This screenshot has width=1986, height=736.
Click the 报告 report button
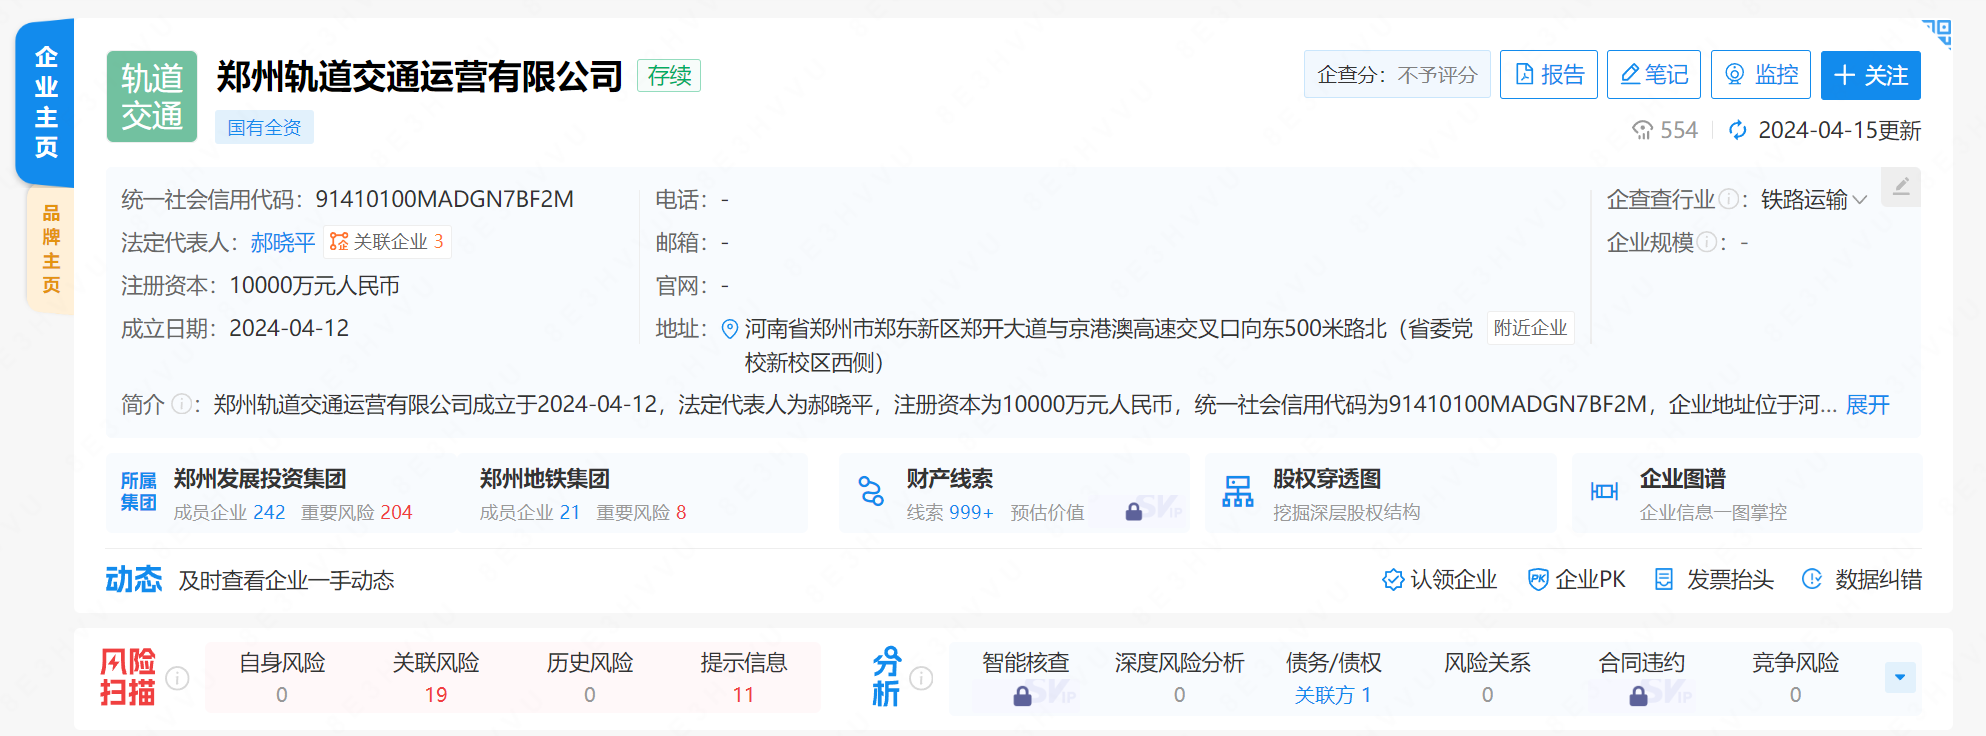pyautogui.click(x=1548, y=75)
